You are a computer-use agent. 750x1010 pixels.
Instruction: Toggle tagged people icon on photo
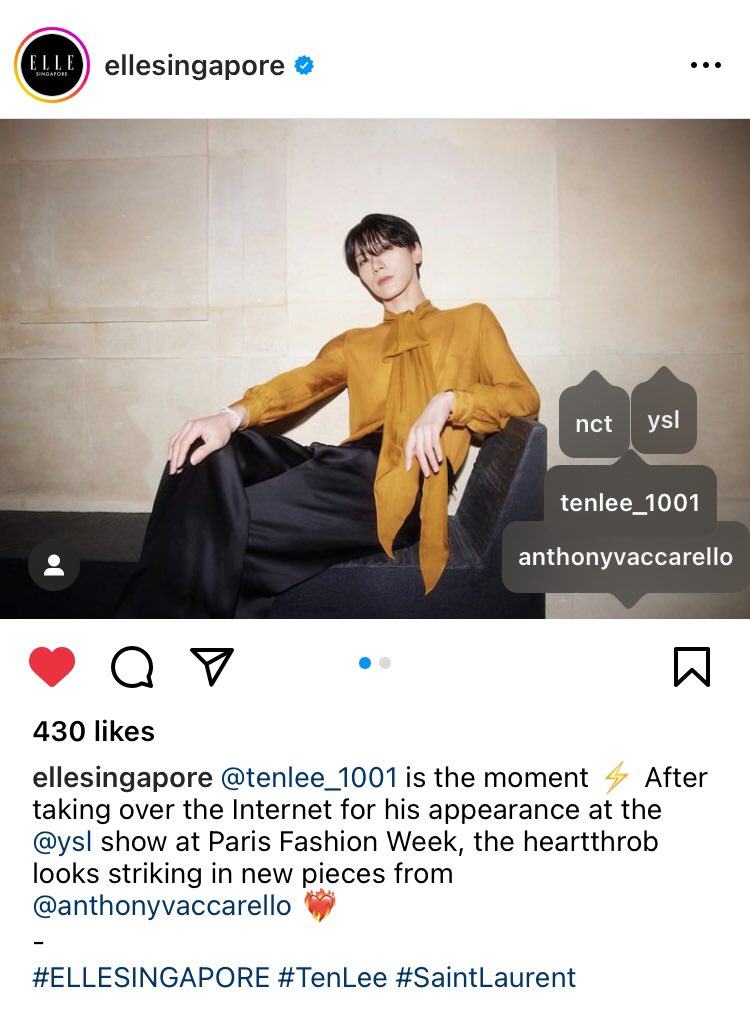pos(53,566)
